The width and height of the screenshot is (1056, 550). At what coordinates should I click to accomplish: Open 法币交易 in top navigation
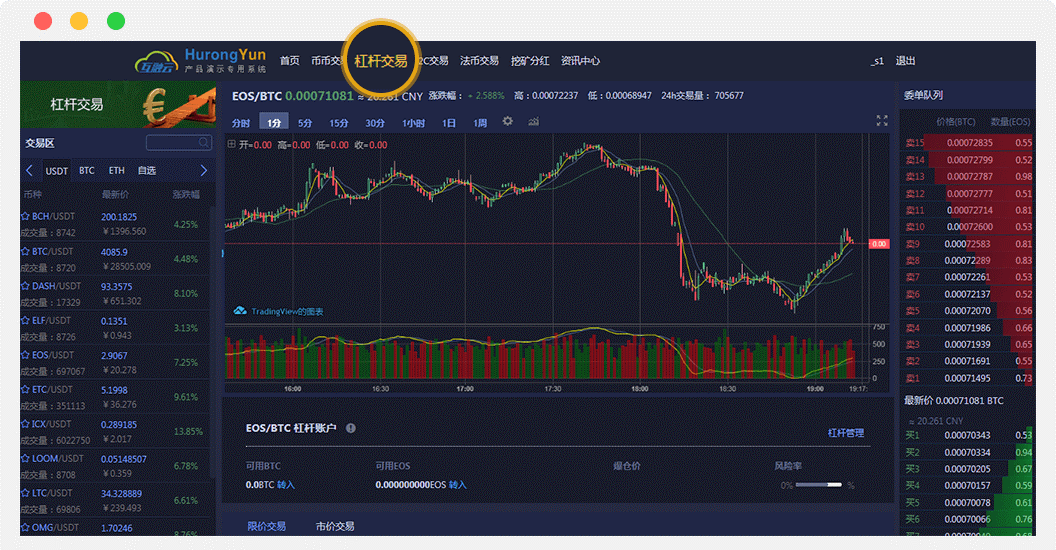coord(480,61)
